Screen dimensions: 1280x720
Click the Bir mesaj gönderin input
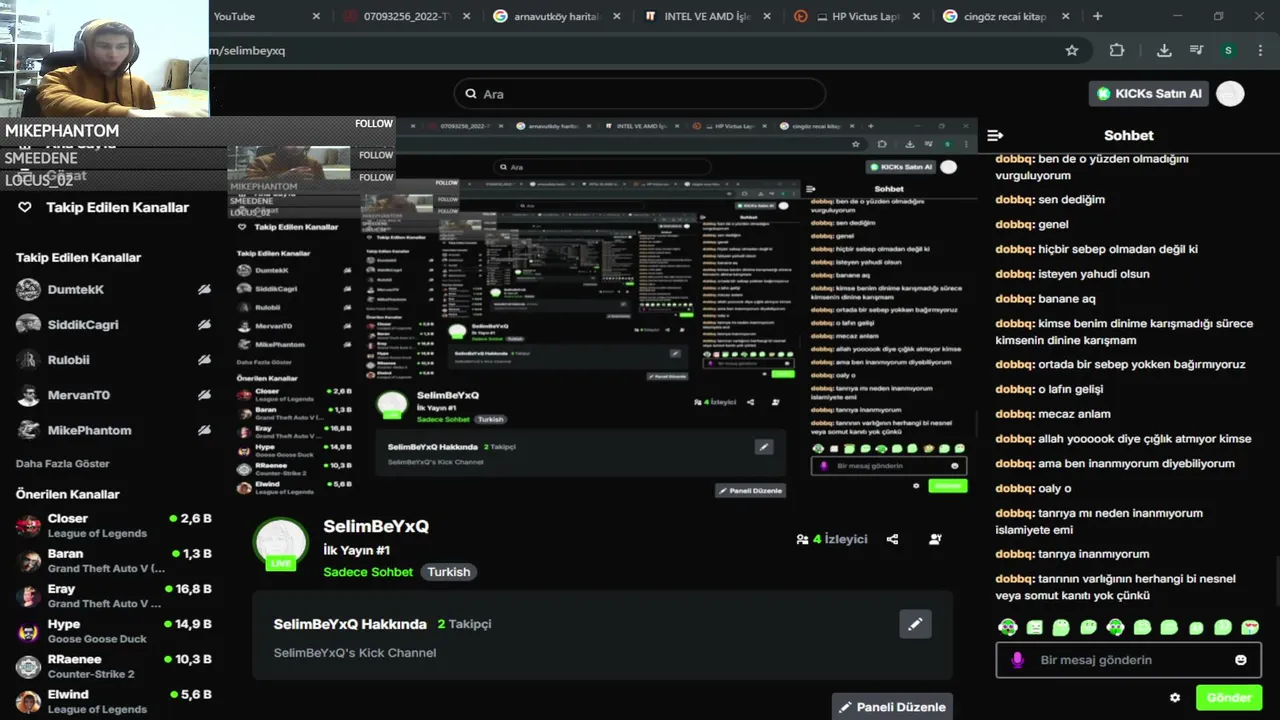point(1128,660)
